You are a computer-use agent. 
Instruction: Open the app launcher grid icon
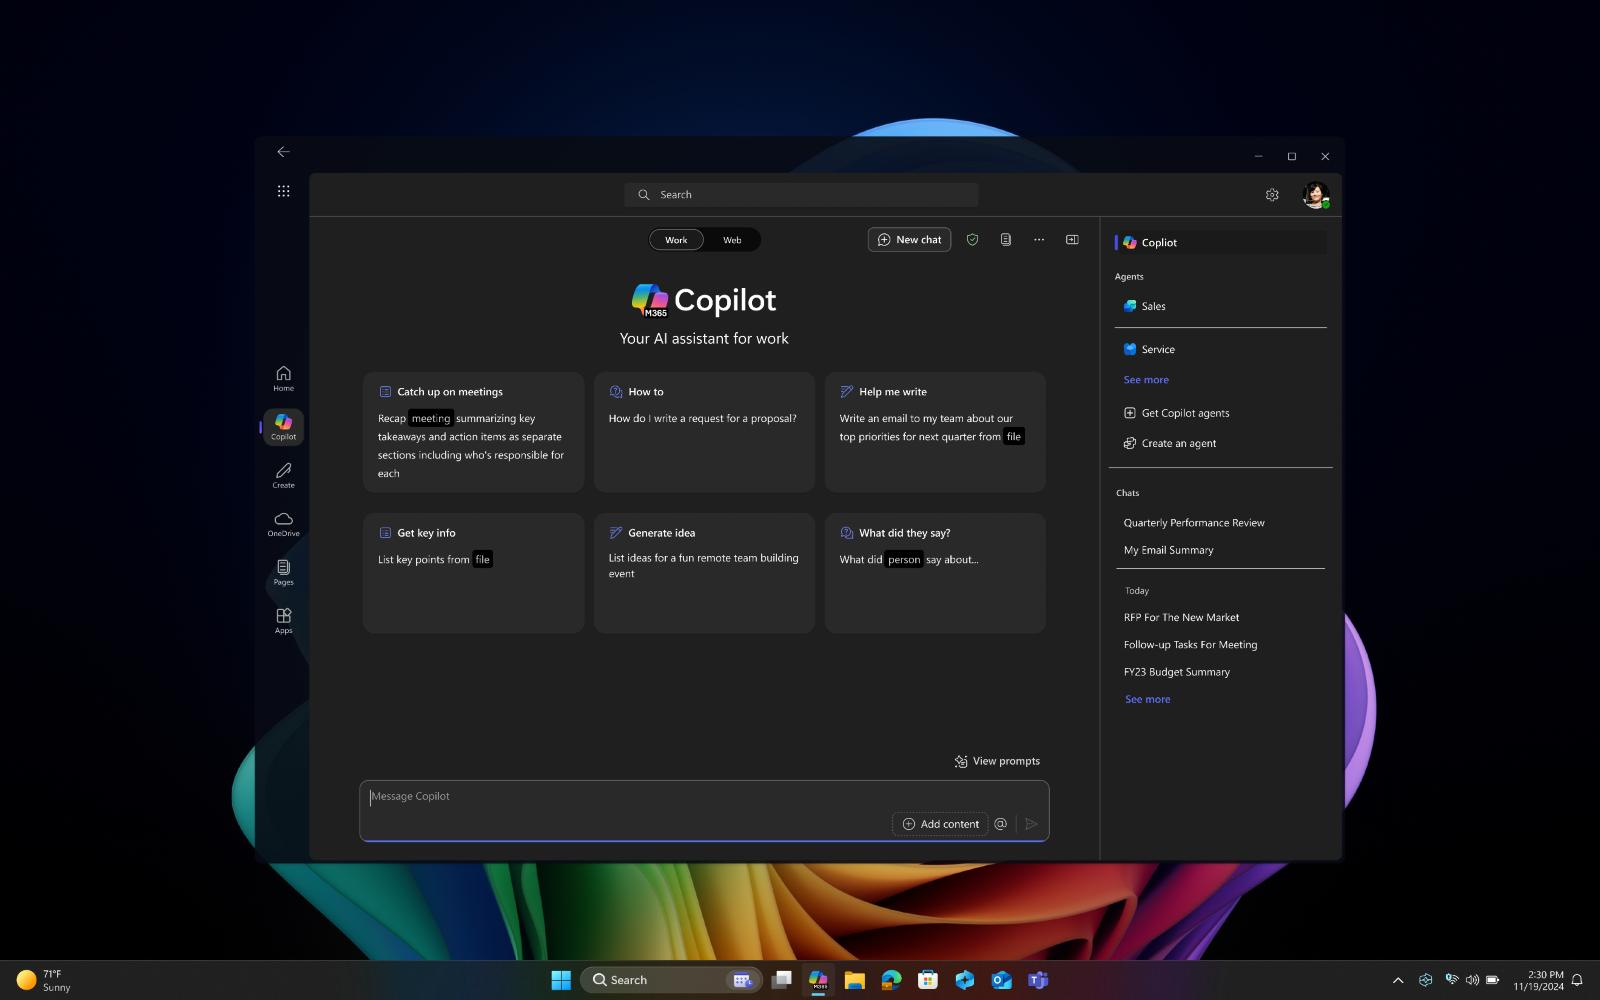click(283, 191)
